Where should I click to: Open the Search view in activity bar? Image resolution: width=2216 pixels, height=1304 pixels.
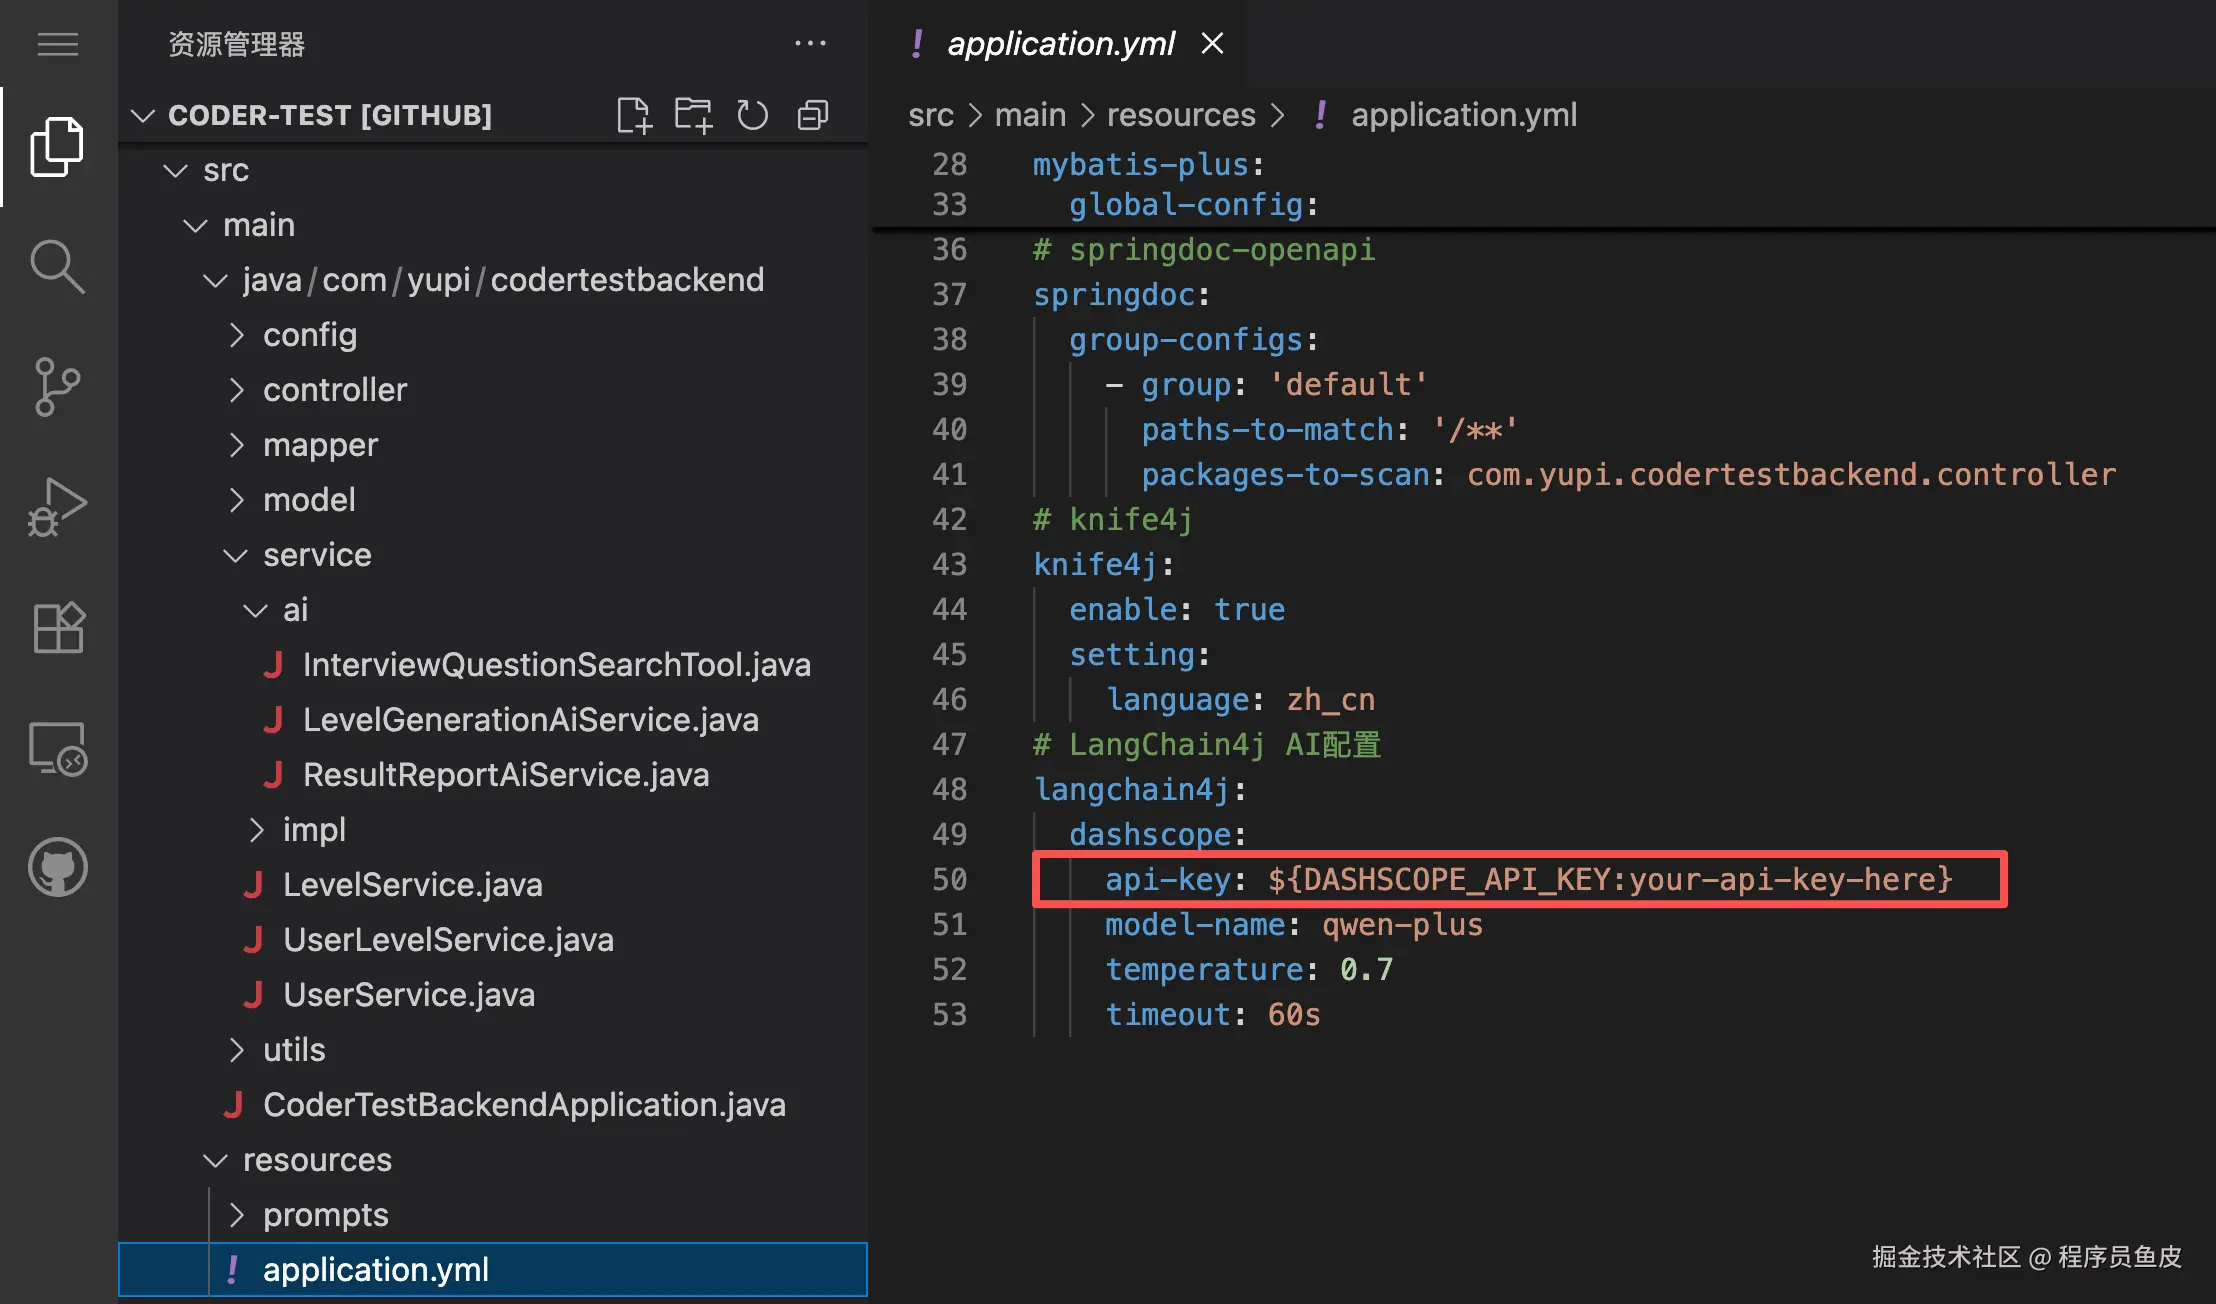[57, 266]
